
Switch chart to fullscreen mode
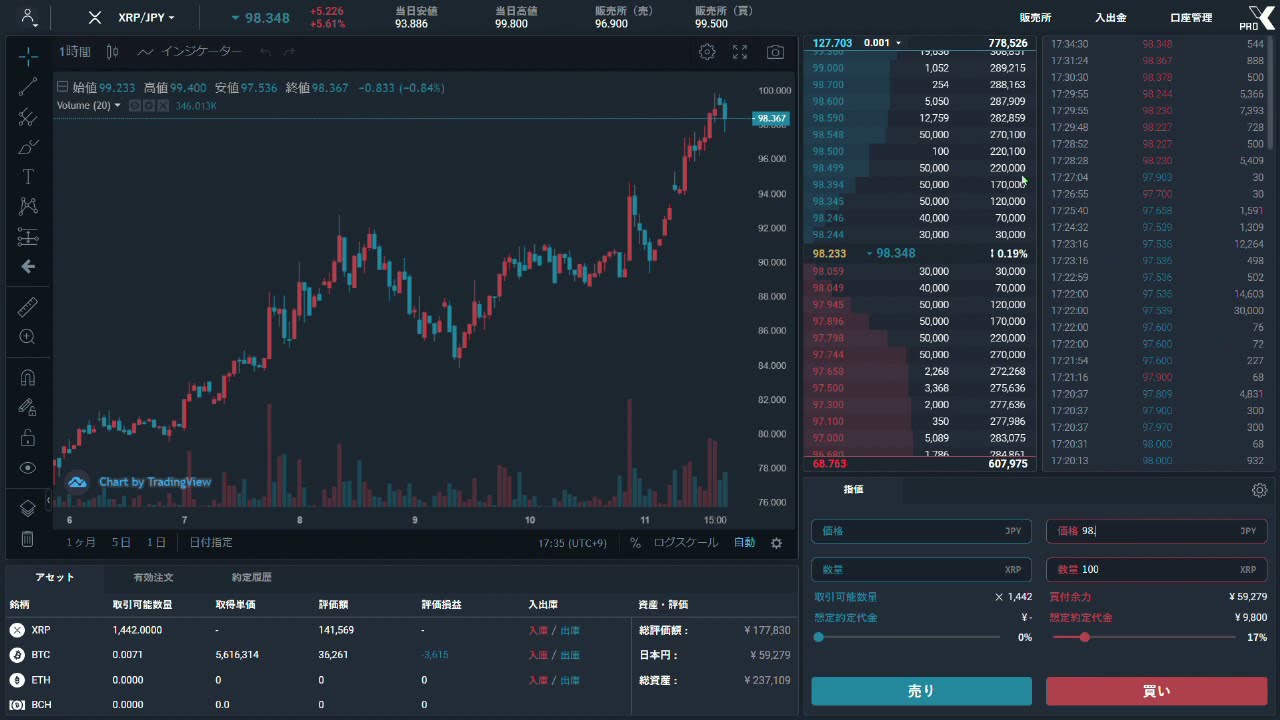(x=740, y=52)
